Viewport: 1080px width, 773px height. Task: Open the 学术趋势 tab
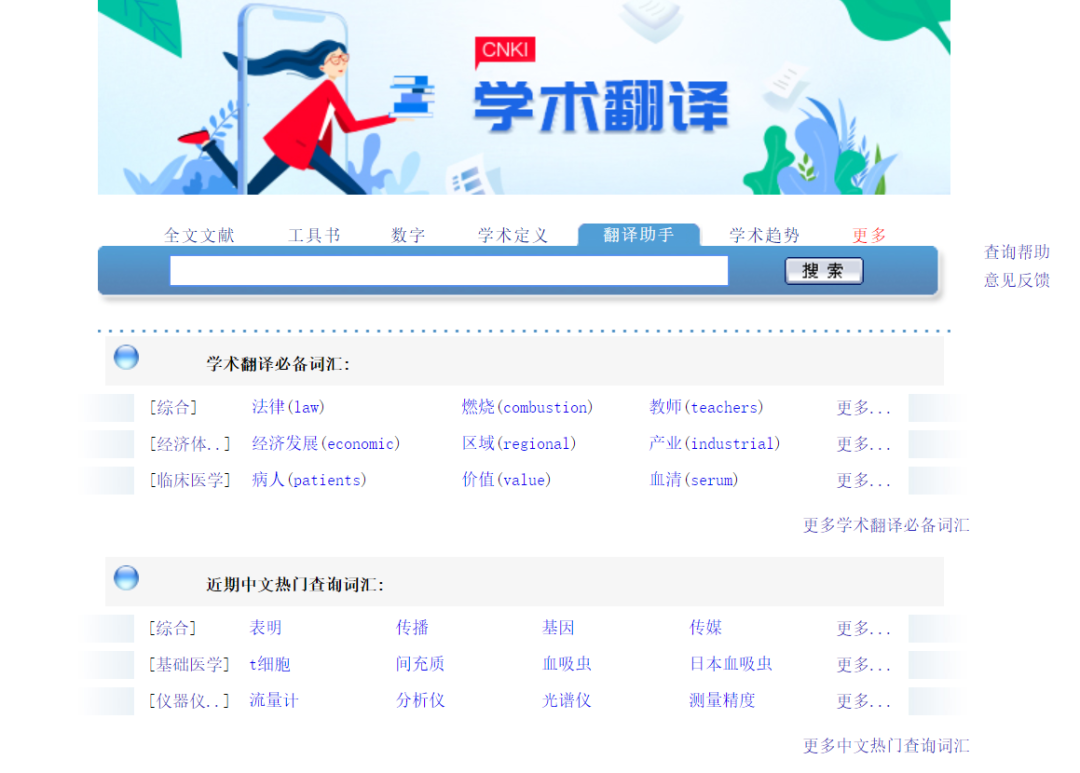pos(764,236)
